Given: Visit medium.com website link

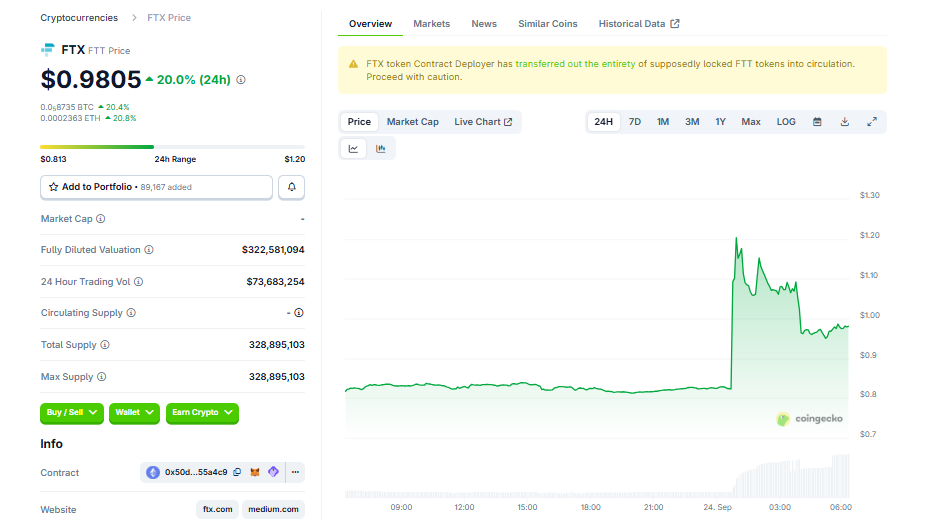Looking at the screenshot, I should click(273, 509).
